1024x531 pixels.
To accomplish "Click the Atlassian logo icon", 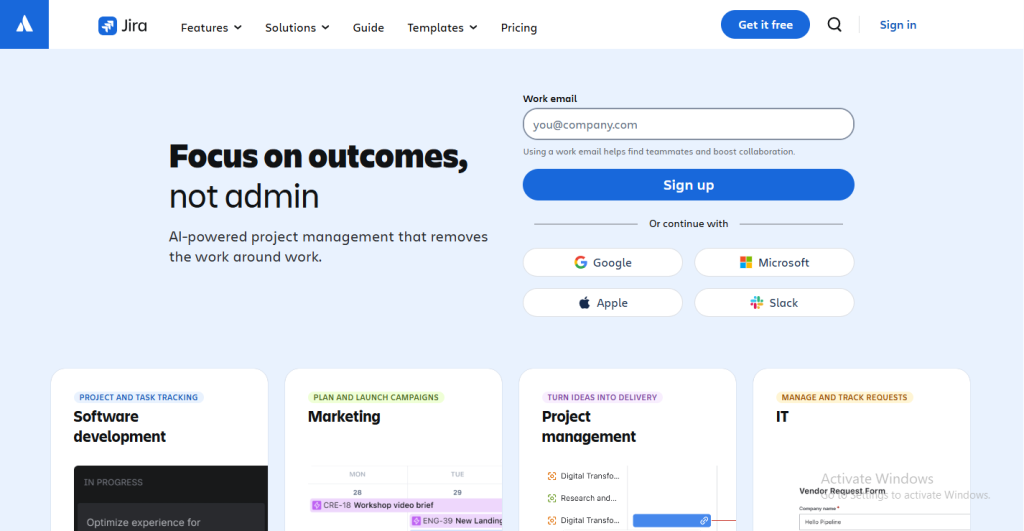I will (24, 24).
